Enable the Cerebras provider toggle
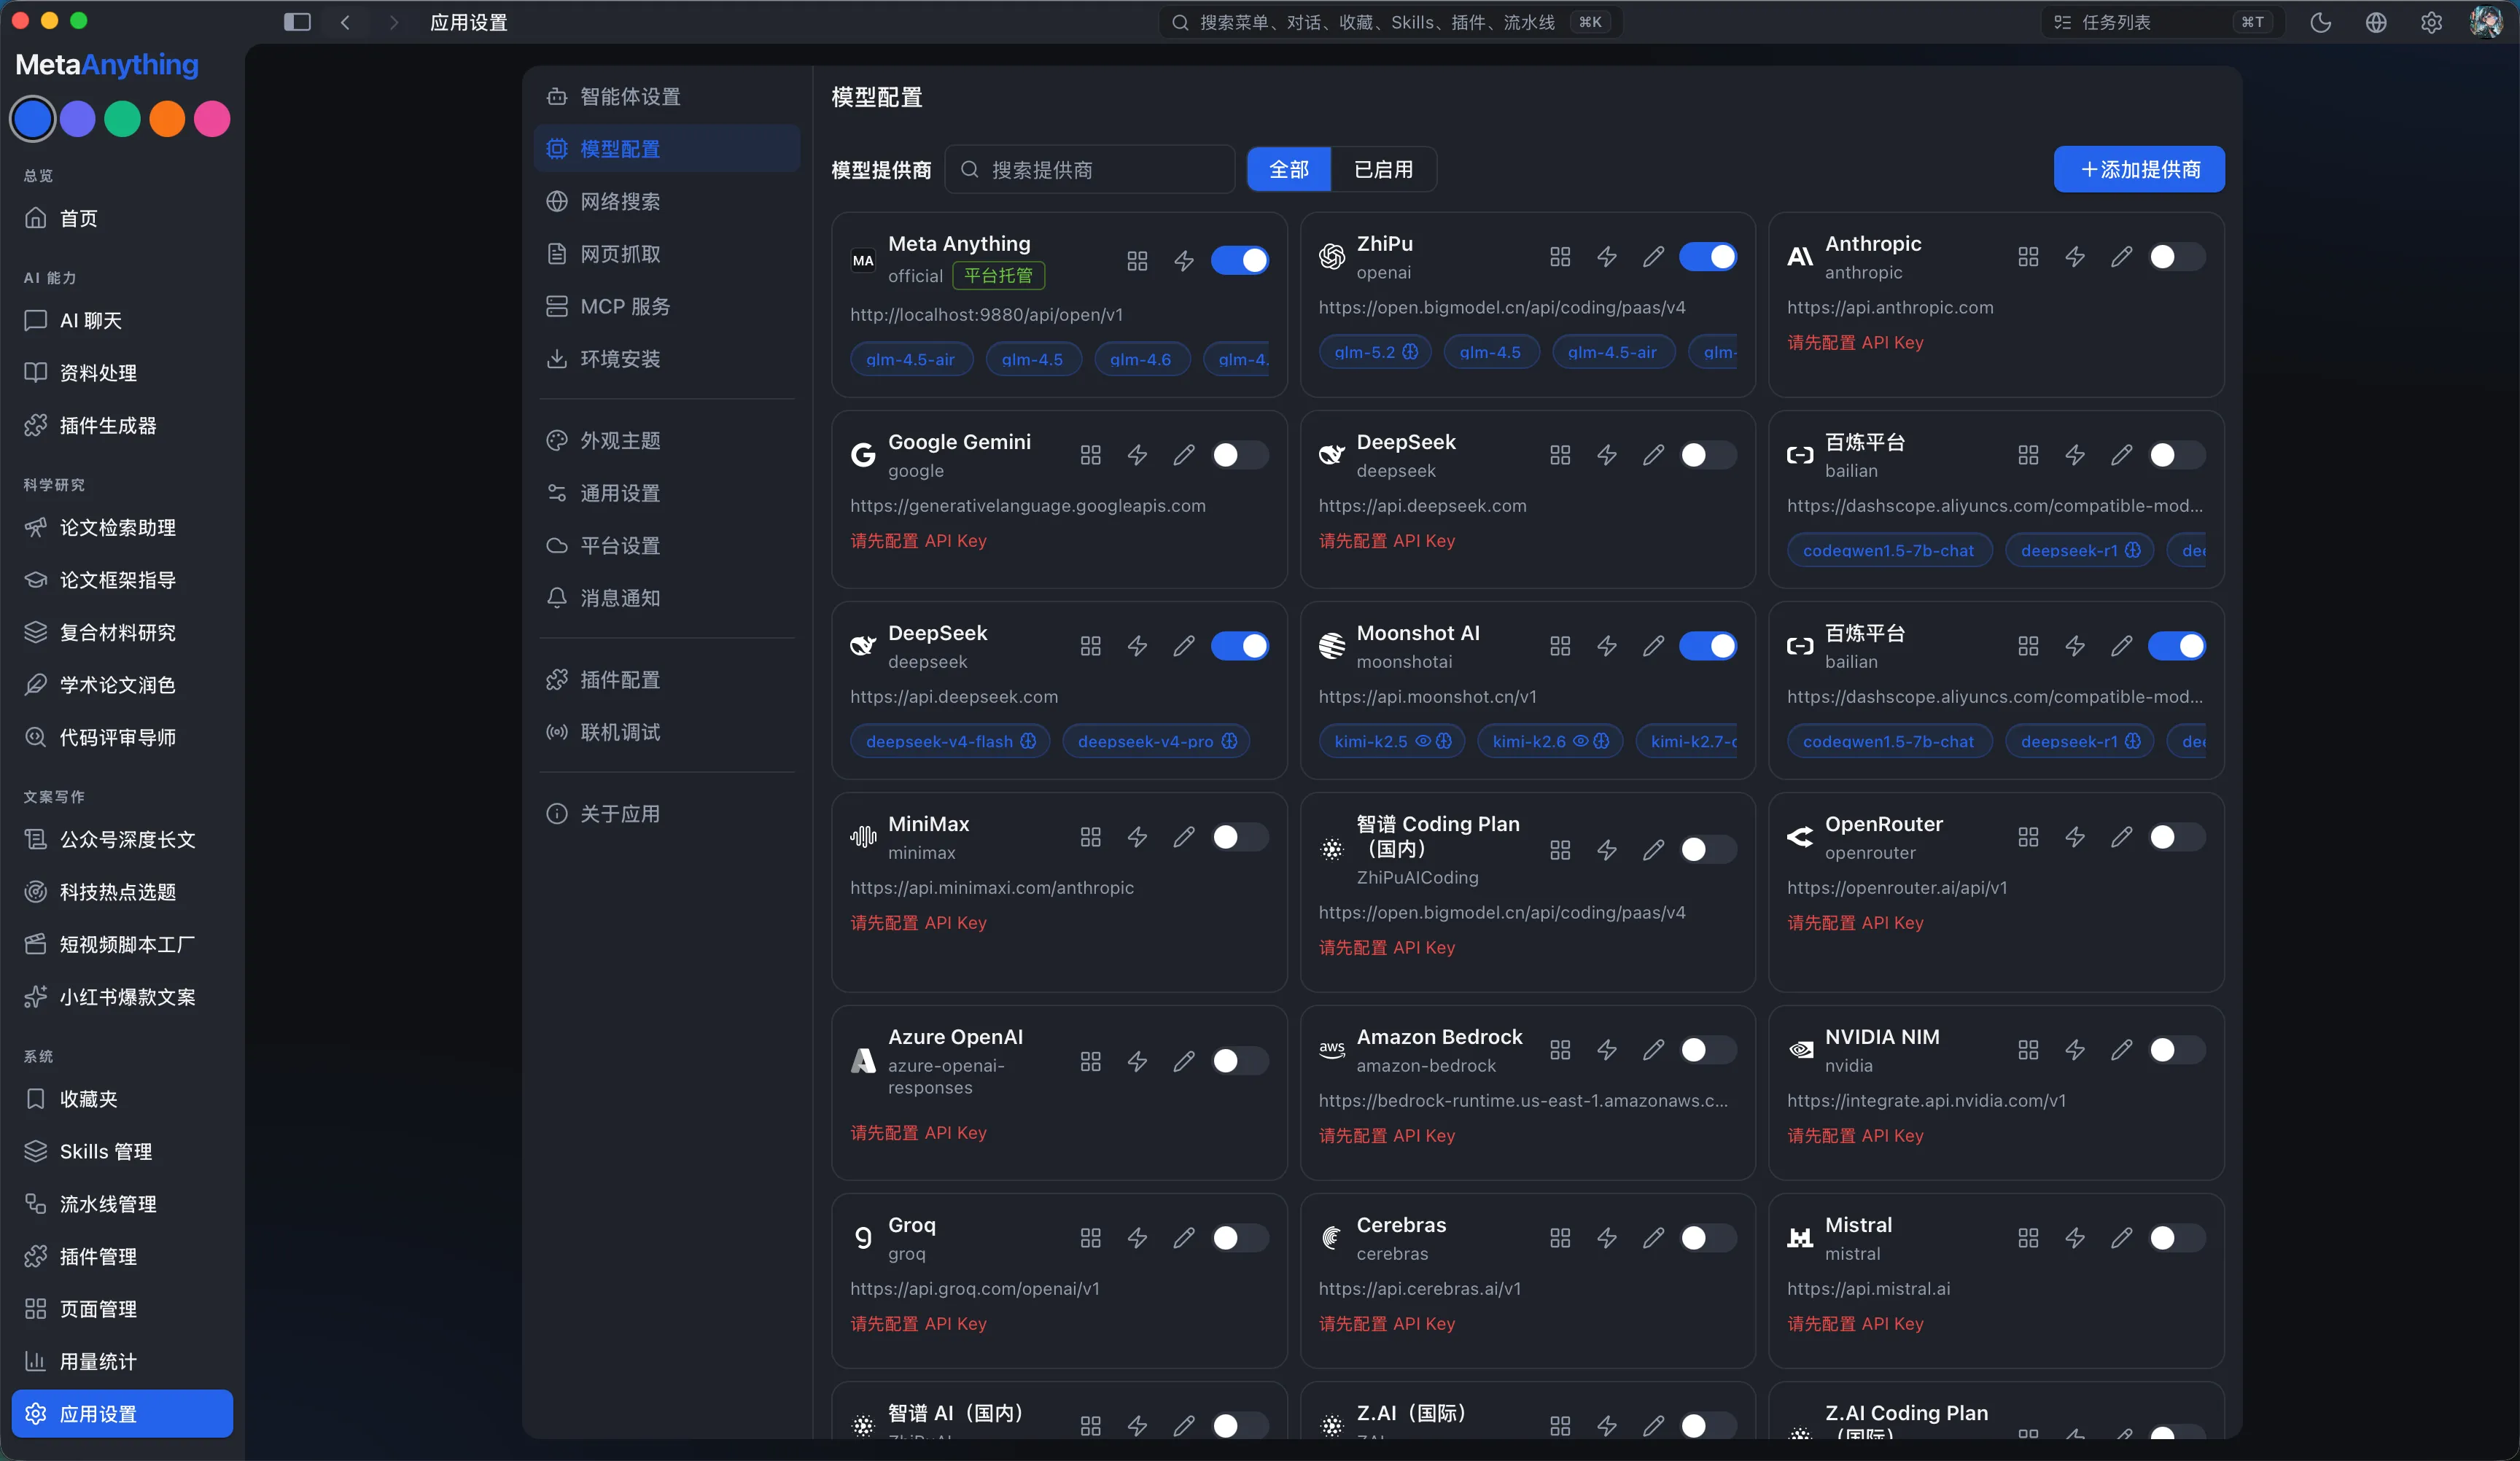 [x=1708, y=1238]
